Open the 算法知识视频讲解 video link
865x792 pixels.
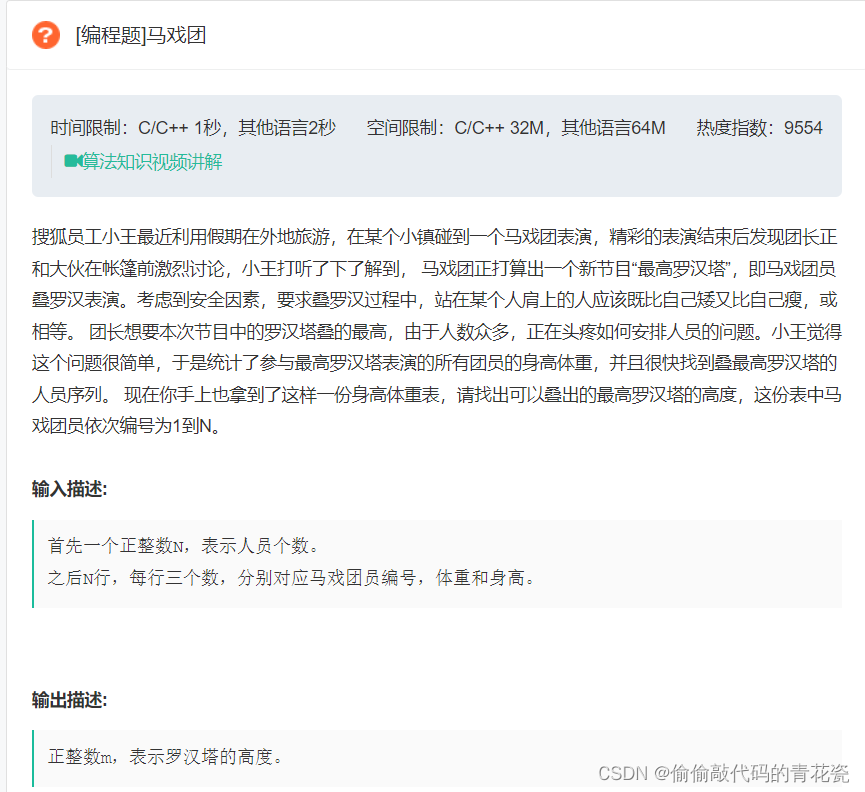tap(152, 161)
